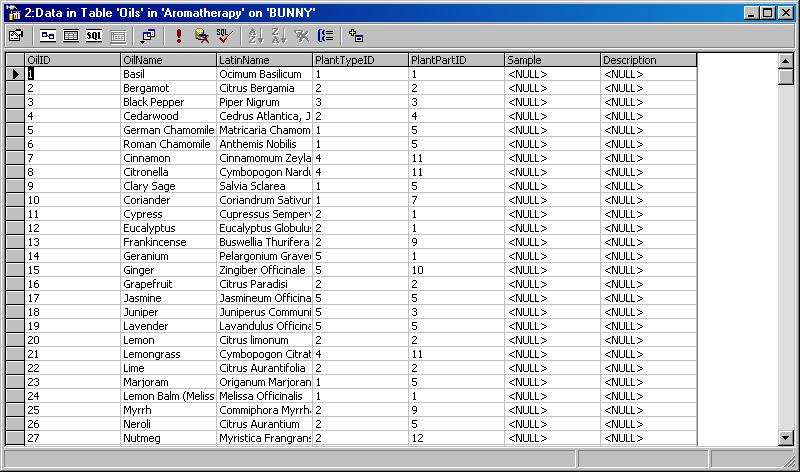
Task: Click the Add table icon
Action: [356, 35]
